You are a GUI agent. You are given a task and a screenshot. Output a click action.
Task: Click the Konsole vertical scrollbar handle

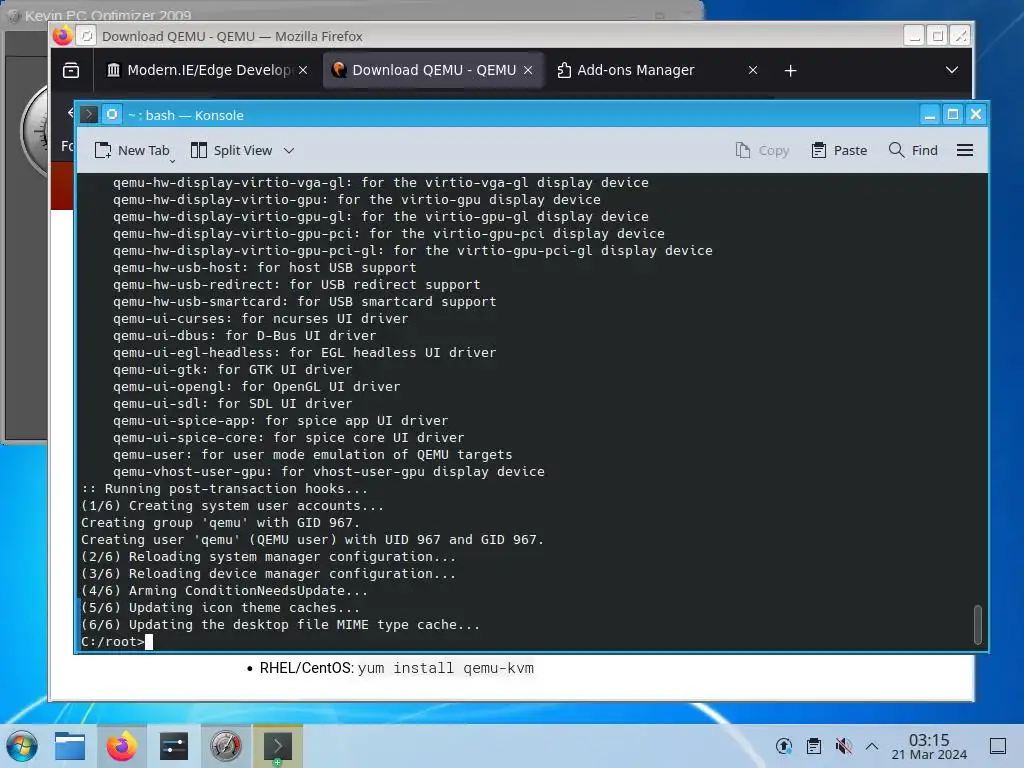[978, 624]
